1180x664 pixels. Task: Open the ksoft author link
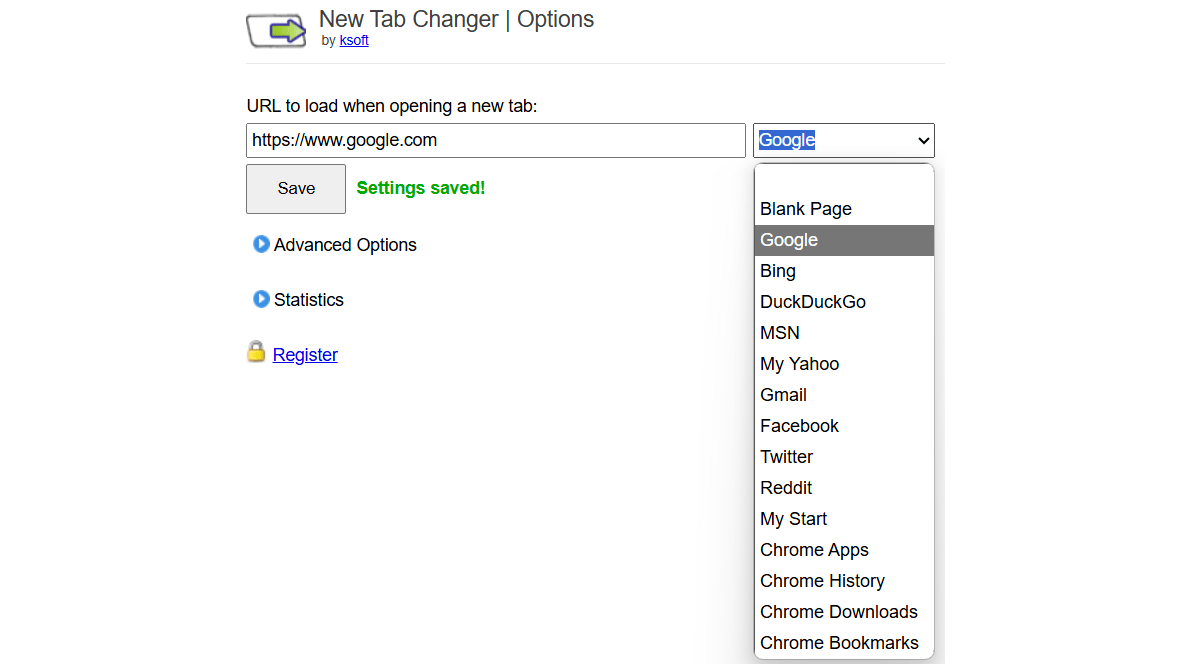(x=354, y=41)
